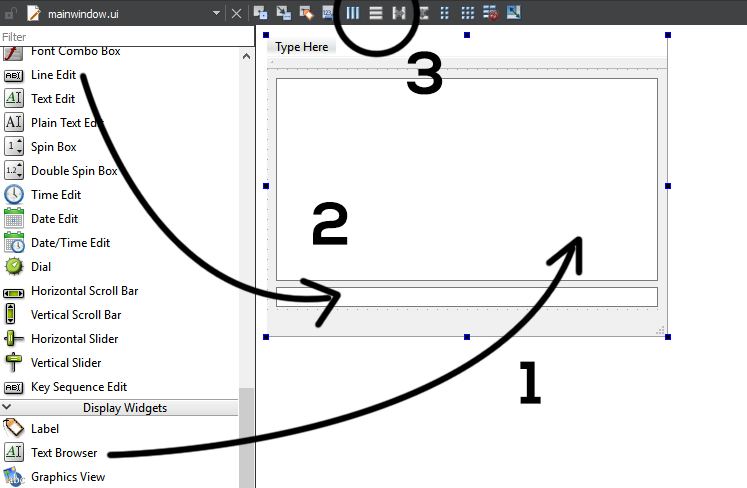Select the Key Sequence Edit widget

coord(79,387)
